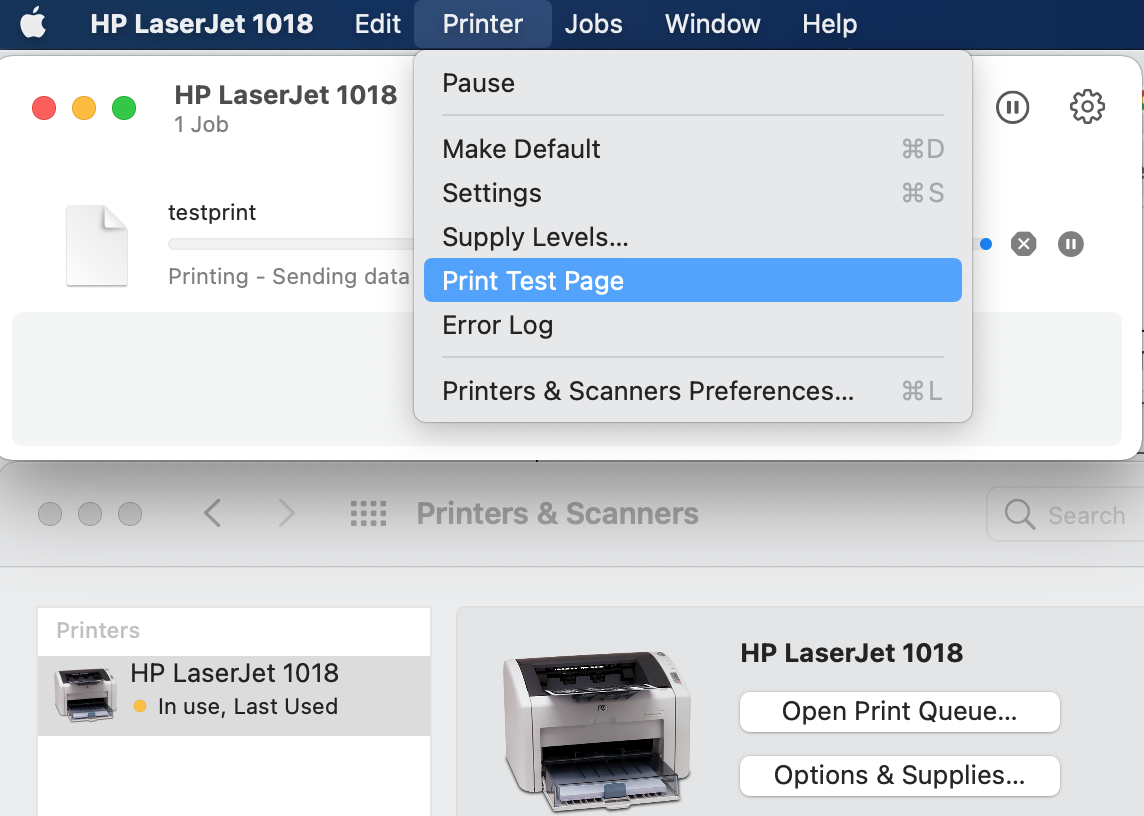Screen dimensions: 1144x816
Task: Click the HP LaserJet 1018 list thumbnail
Action: click(x=85, y=694)
